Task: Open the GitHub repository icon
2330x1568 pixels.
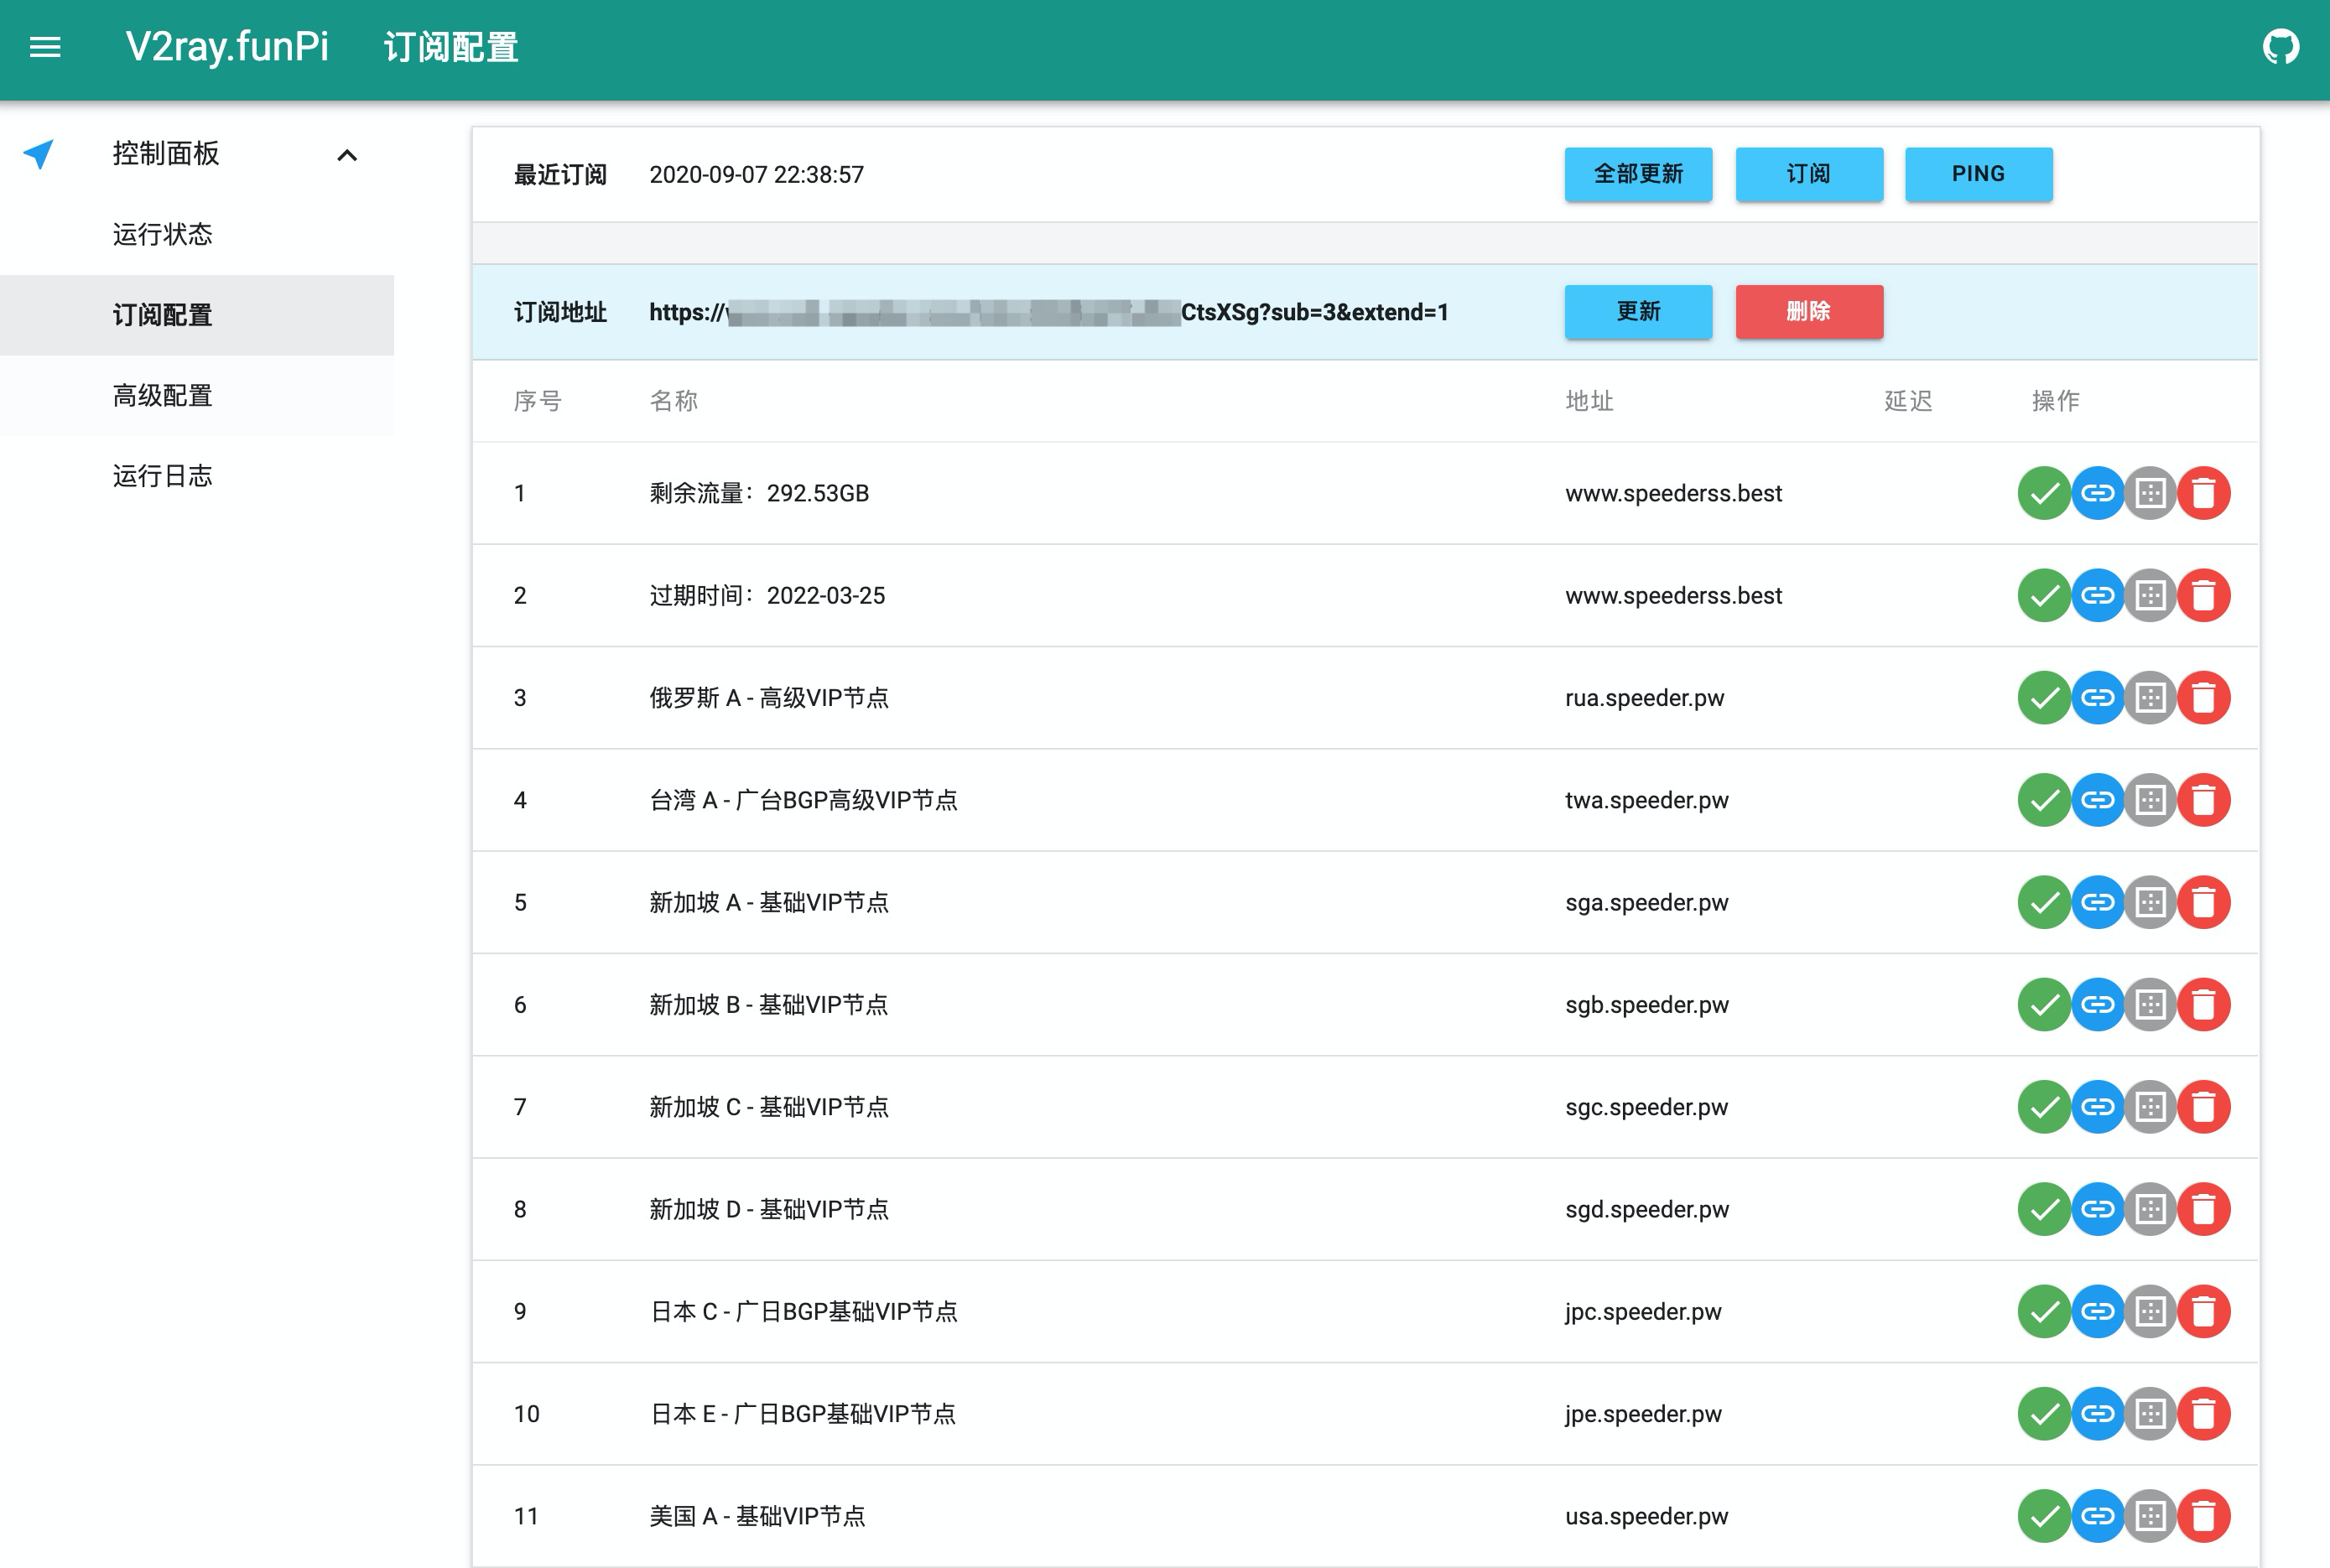Action: pyautogui.click(x=2281, y=47)
